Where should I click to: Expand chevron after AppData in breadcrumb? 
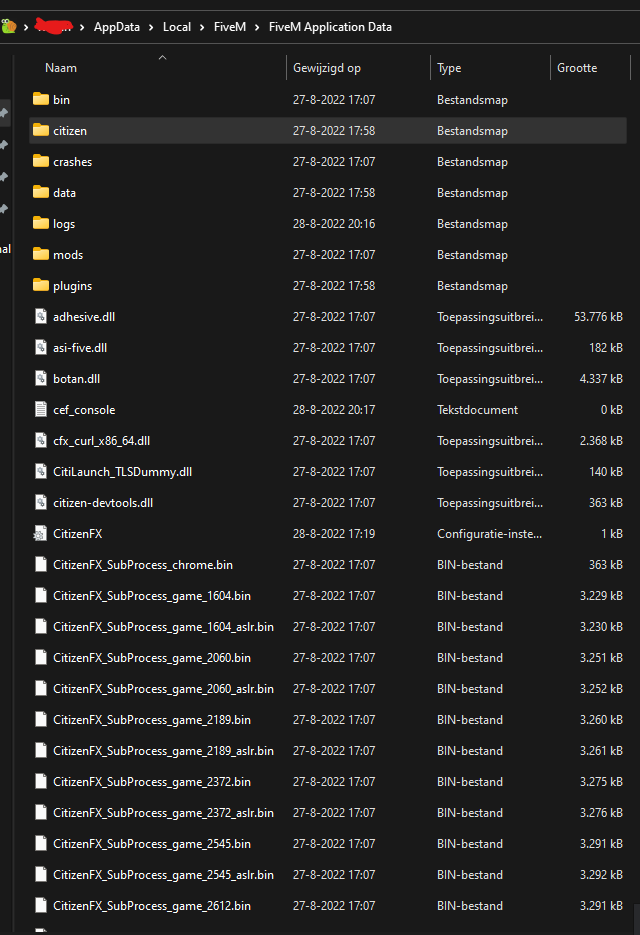coord(151,27)
